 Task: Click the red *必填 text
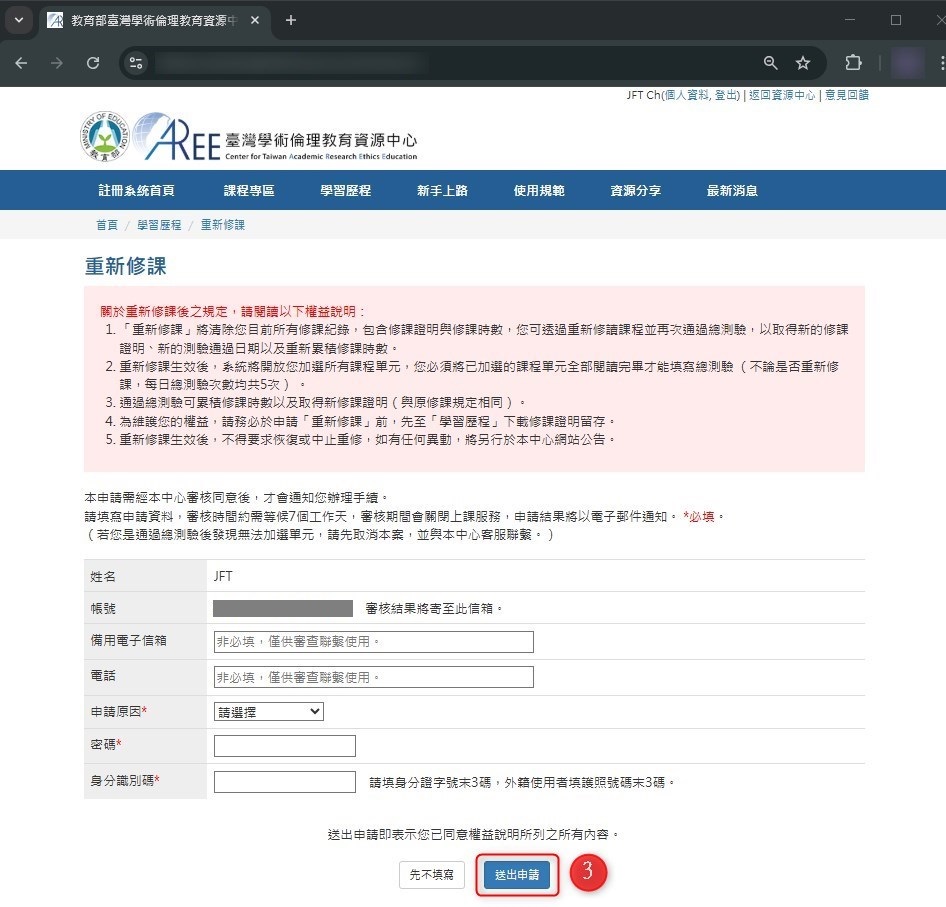[699, 516]
